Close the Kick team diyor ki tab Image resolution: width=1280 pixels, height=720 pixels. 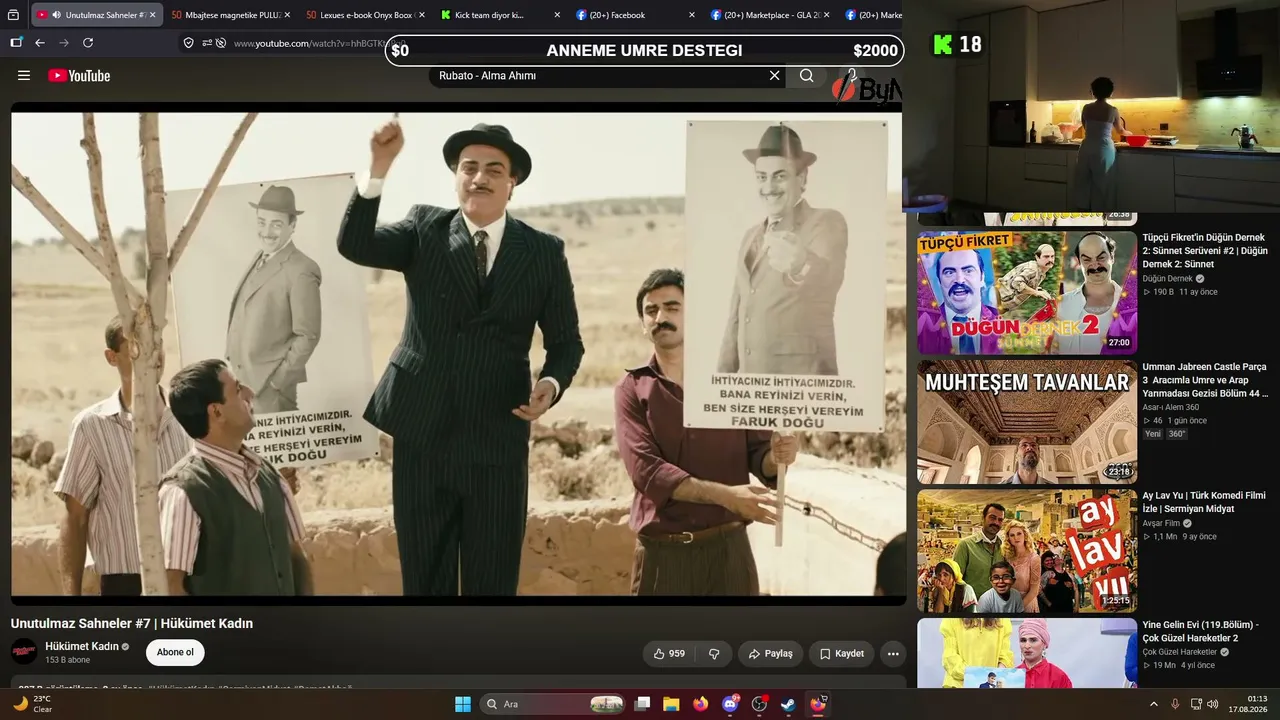[557, 15]
